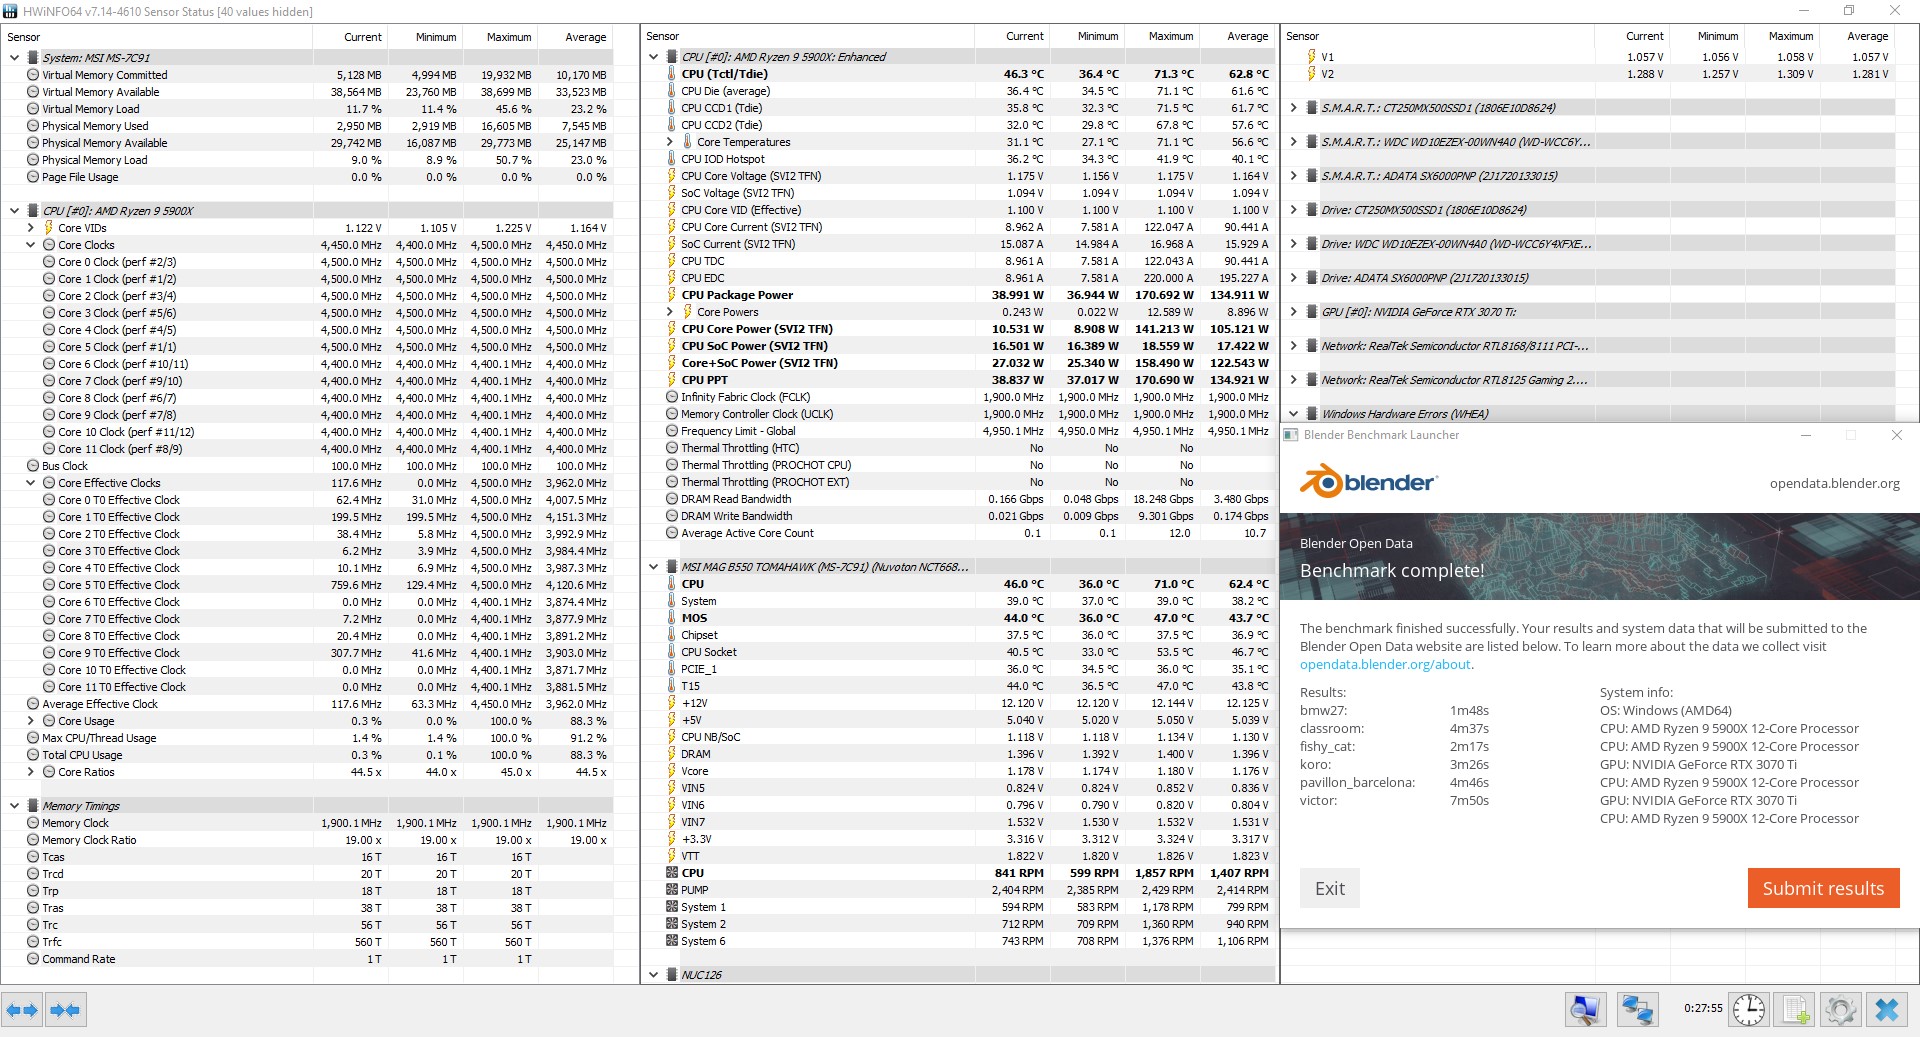This screenshot has width=1920, height=1037.
Task: Click the pavillon_barcelona result label
Action: click(x=1357, y=783)
